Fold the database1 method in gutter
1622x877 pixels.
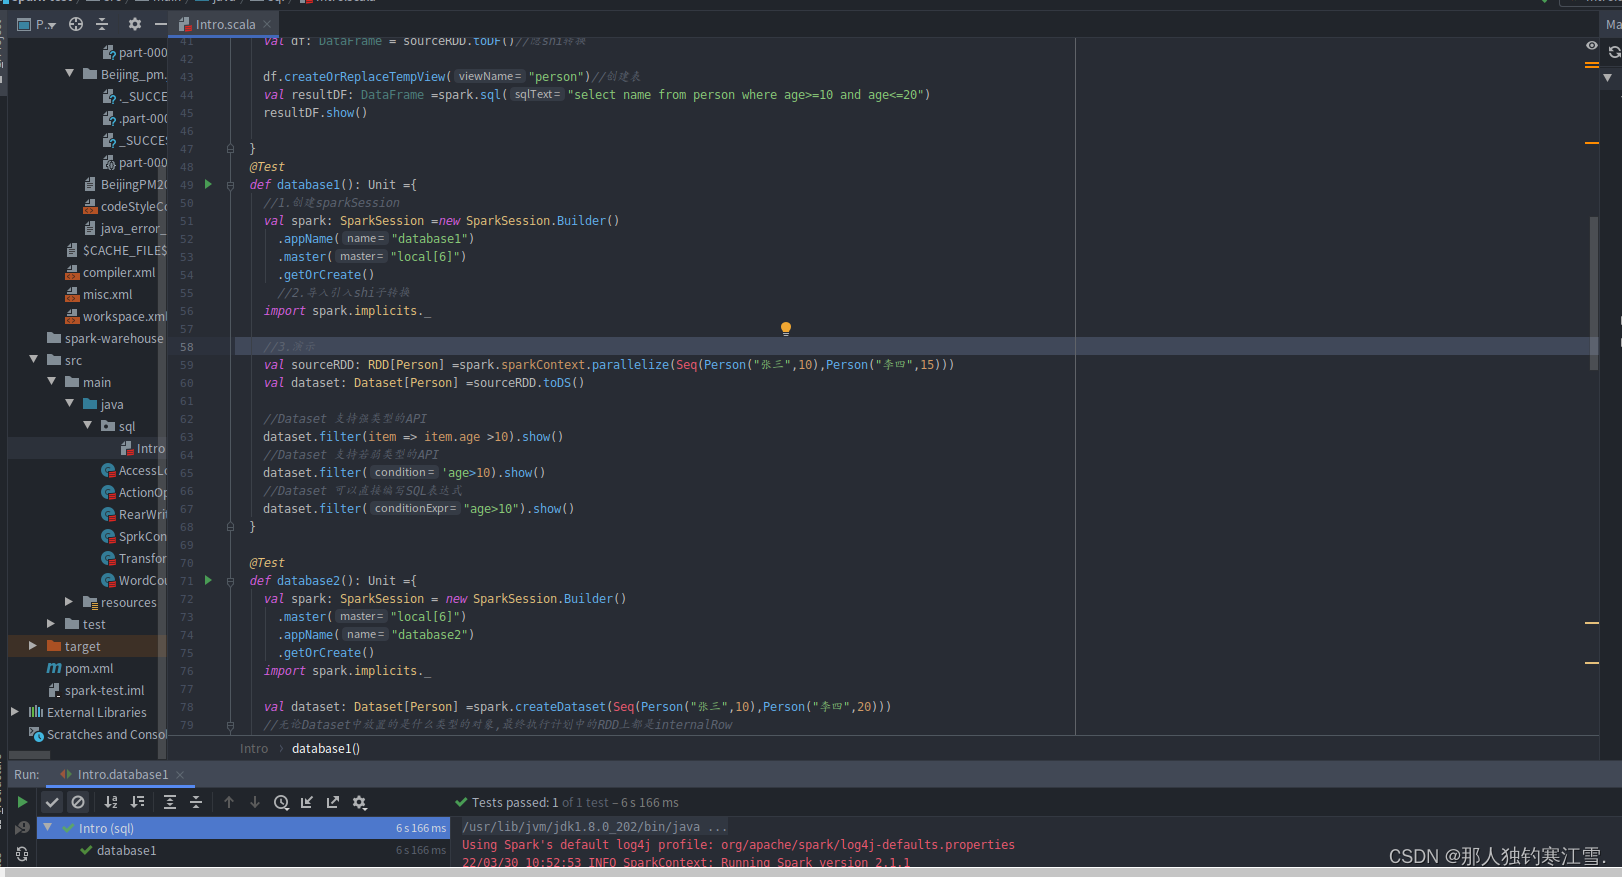pyautogui.click(x=230, y=185)
